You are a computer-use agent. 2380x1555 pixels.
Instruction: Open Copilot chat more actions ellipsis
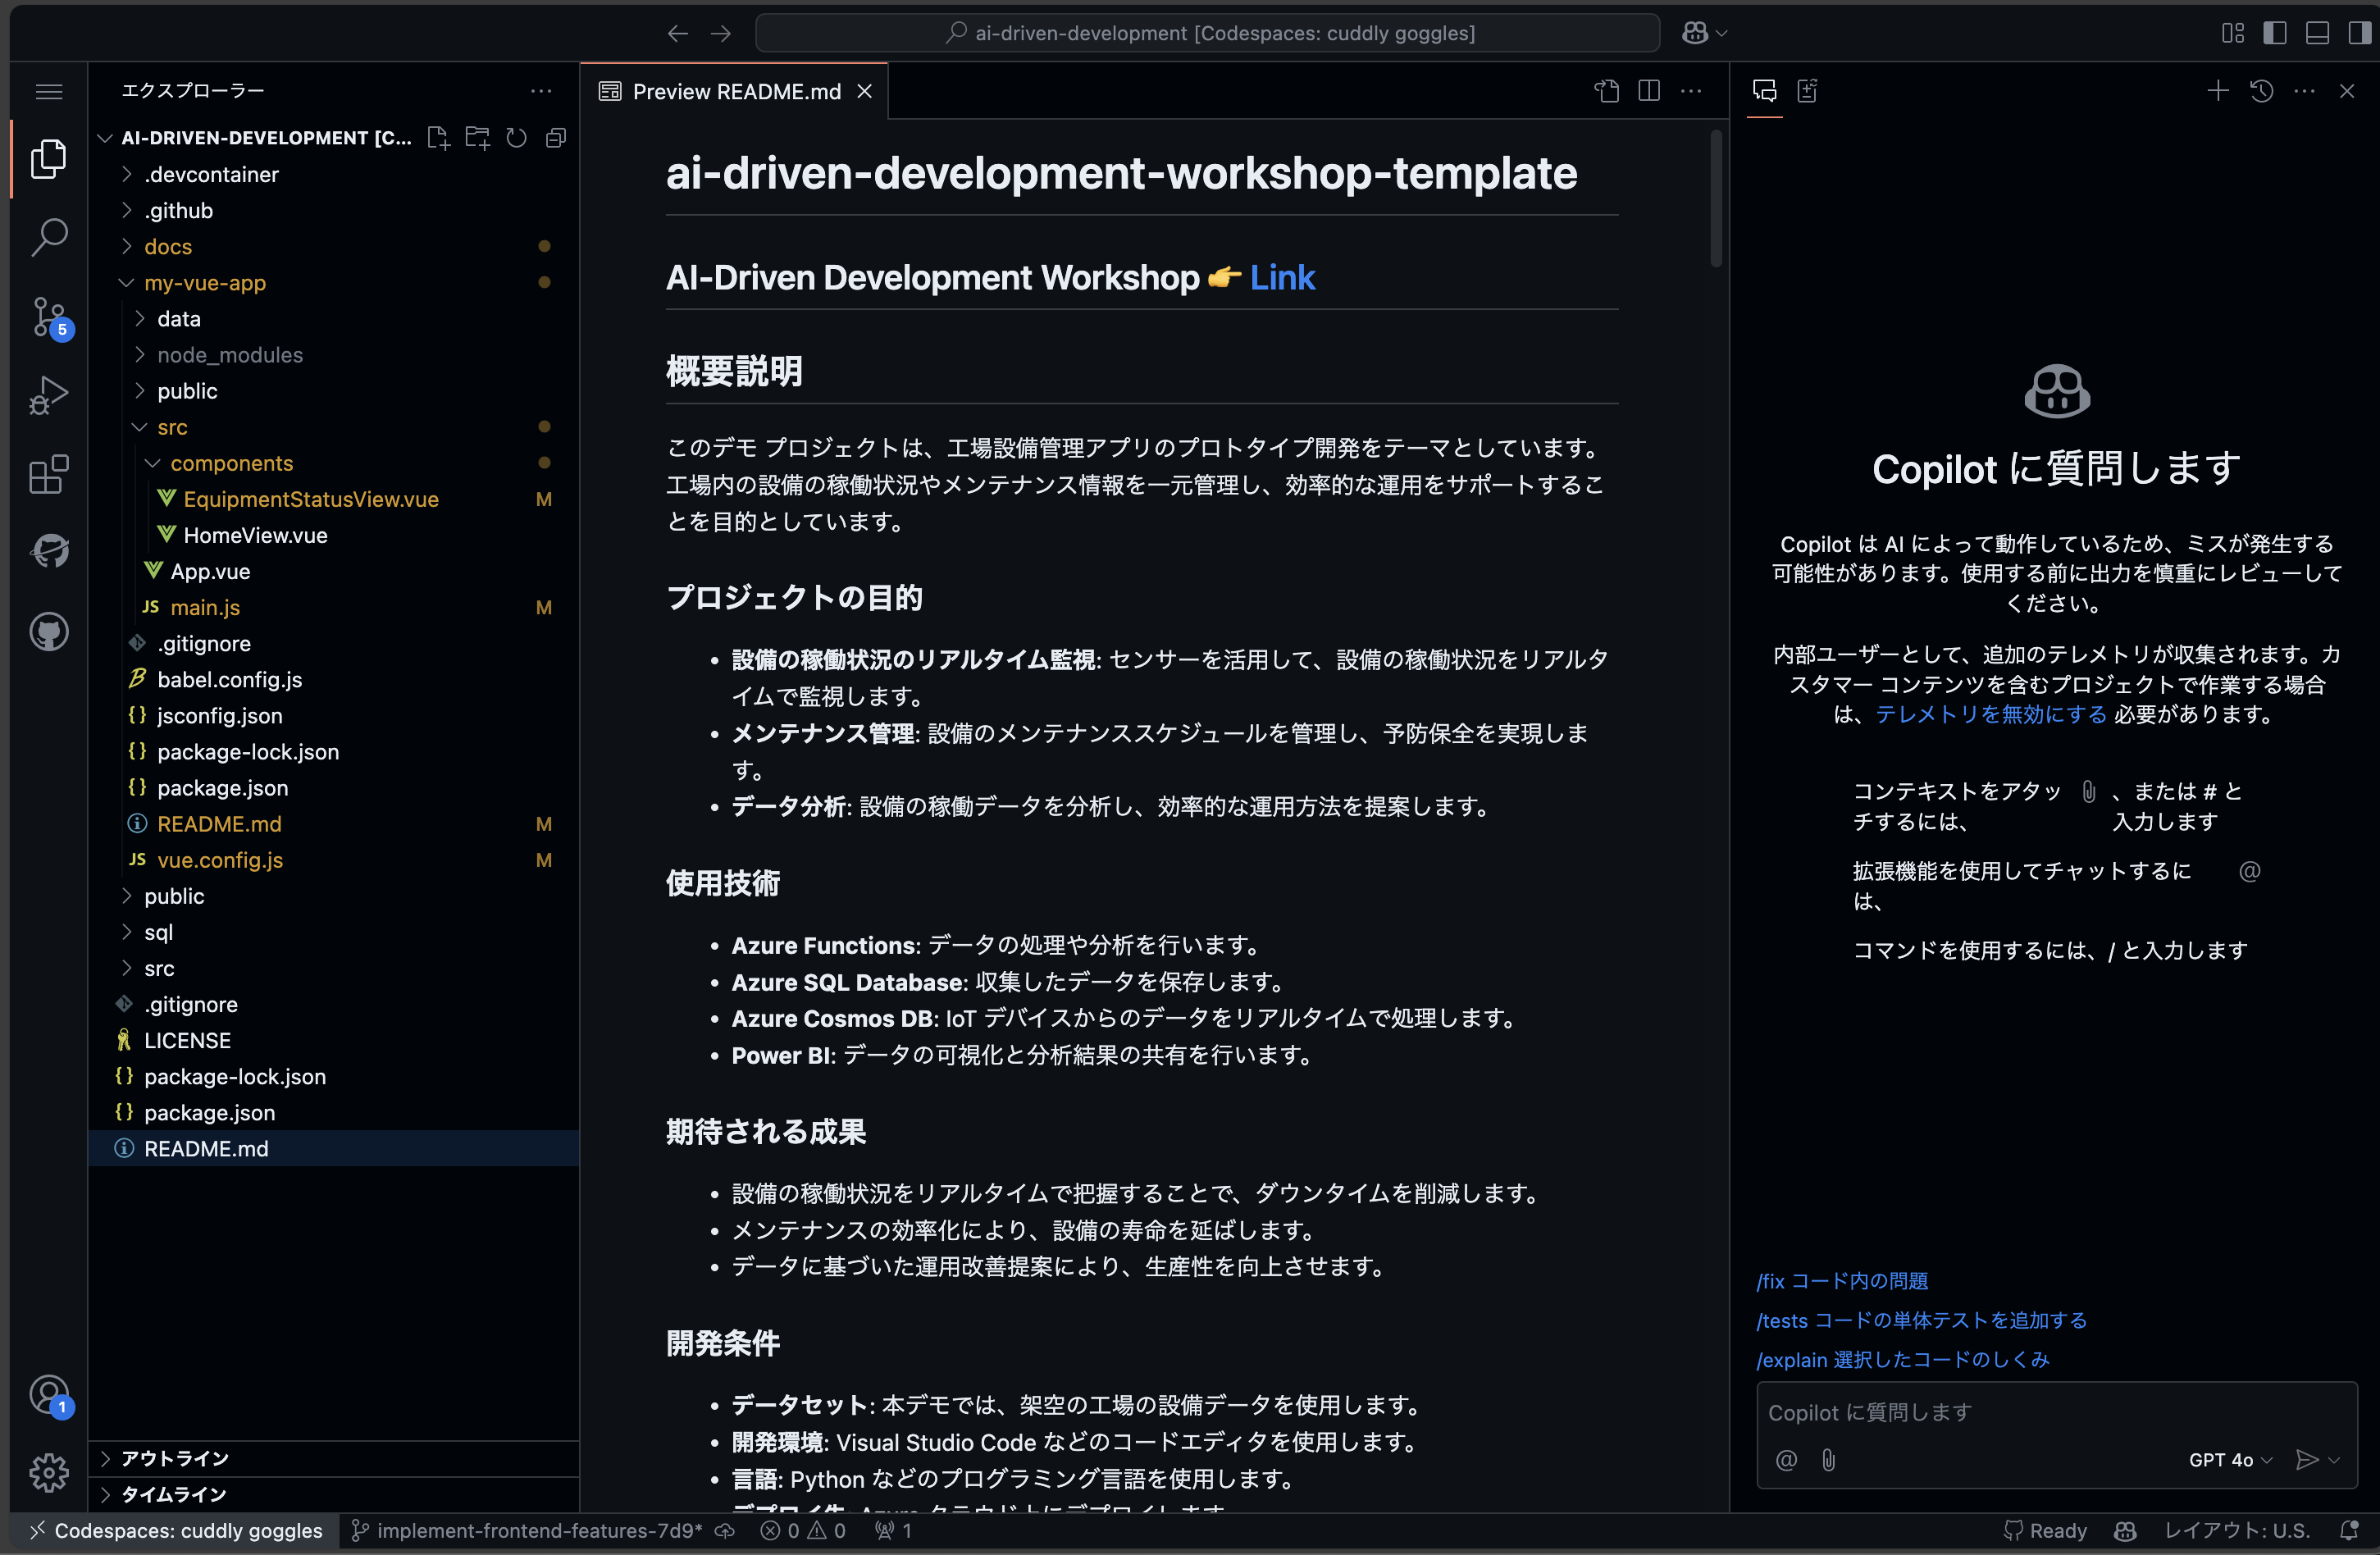tap(2304, 91)
